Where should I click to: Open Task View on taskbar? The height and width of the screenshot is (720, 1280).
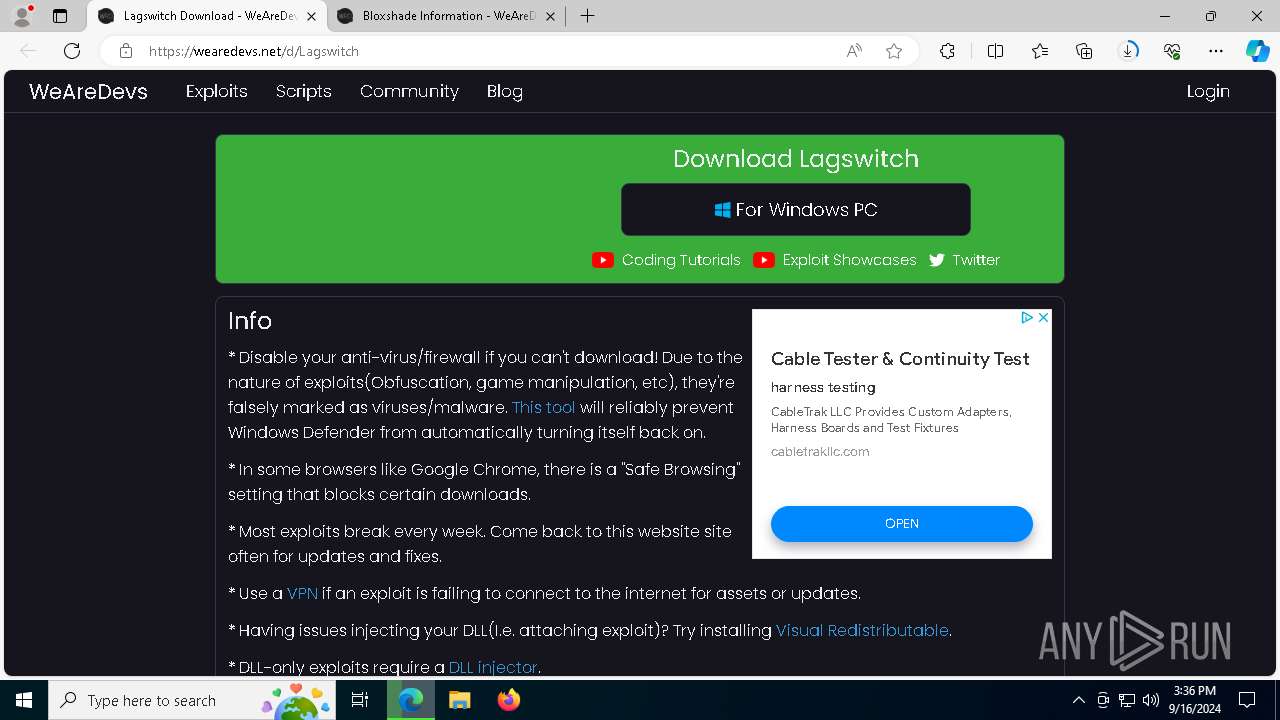point(361,700)
